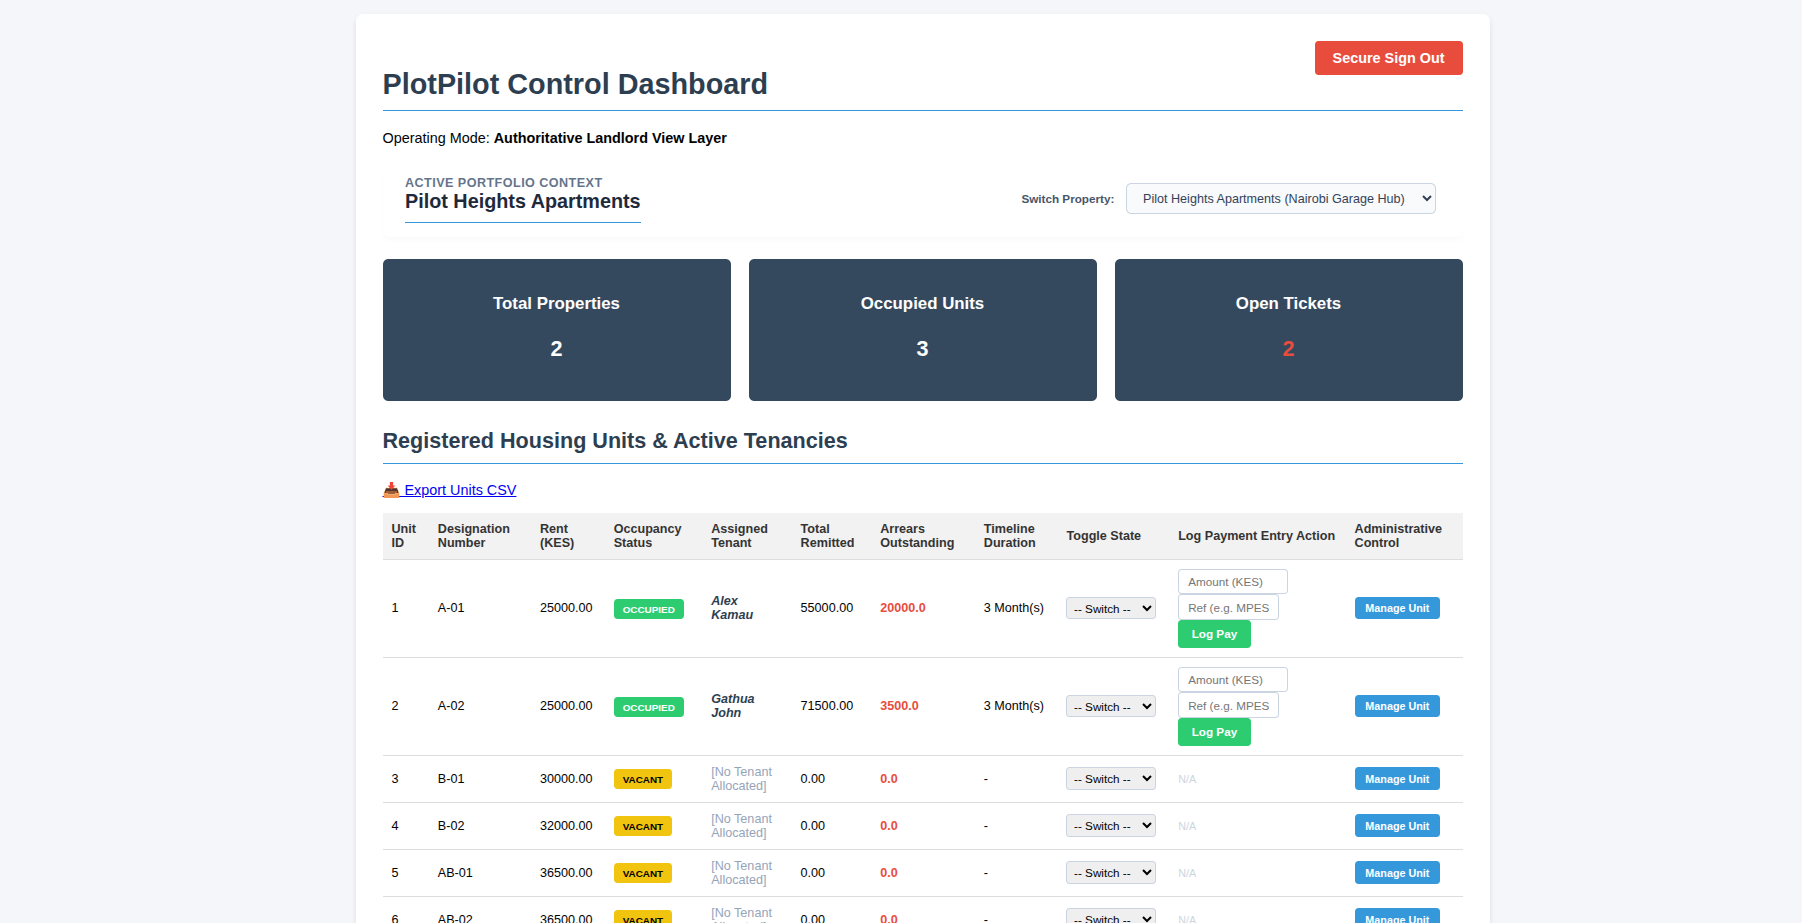Viewport: 1802px width, 923px height.
Task: Click the Secure Sign Out button
Action: click(1388, 58)
